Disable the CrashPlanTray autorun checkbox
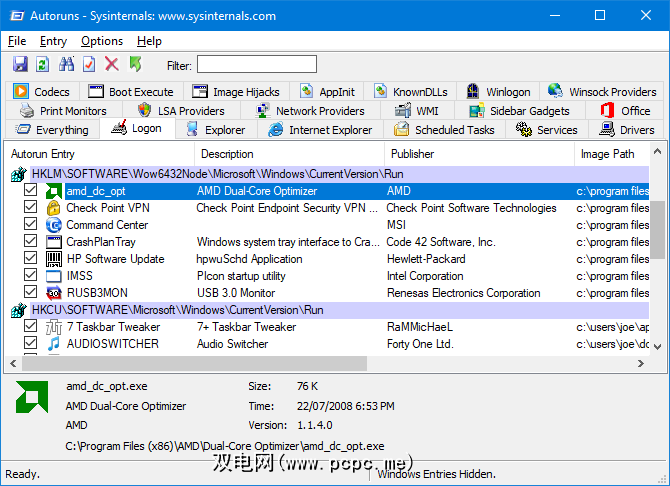 [31, 242]
